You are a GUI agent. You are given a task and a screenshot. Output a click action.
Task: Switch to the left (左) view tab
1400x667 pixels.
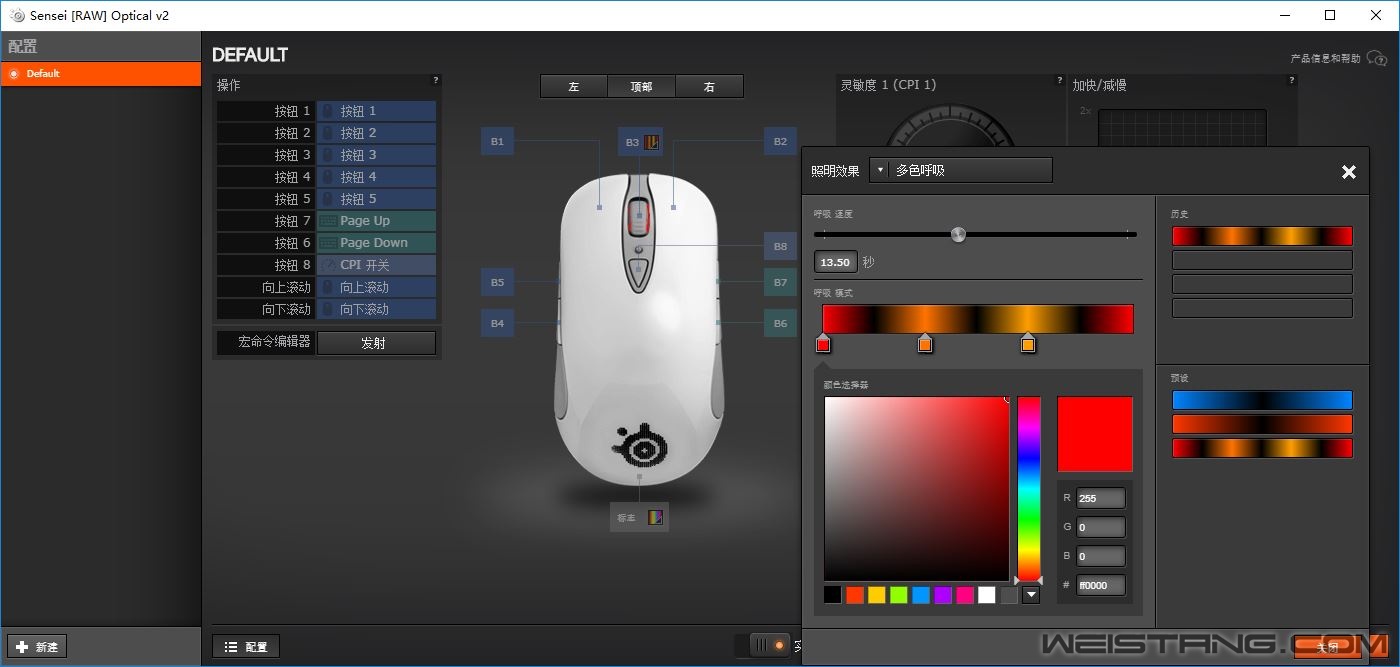(x=574, y=87)
